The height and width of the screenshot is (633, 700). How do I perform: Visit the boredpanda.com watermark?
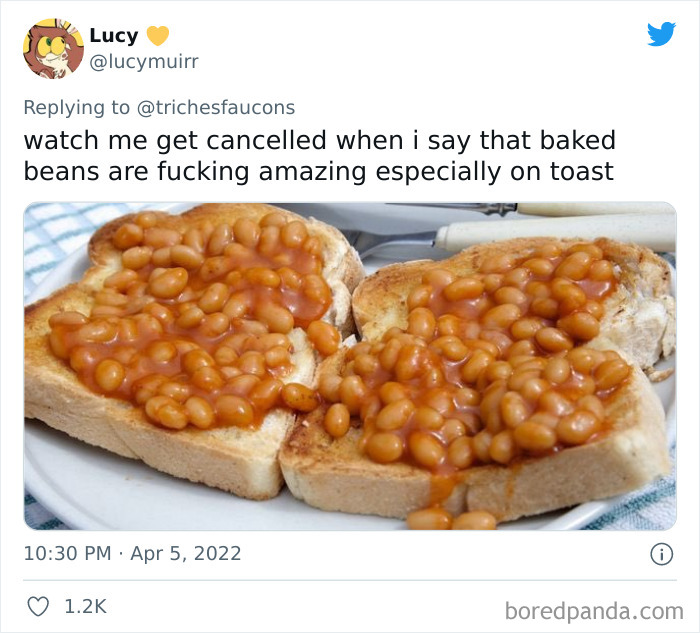click(594, 611)
